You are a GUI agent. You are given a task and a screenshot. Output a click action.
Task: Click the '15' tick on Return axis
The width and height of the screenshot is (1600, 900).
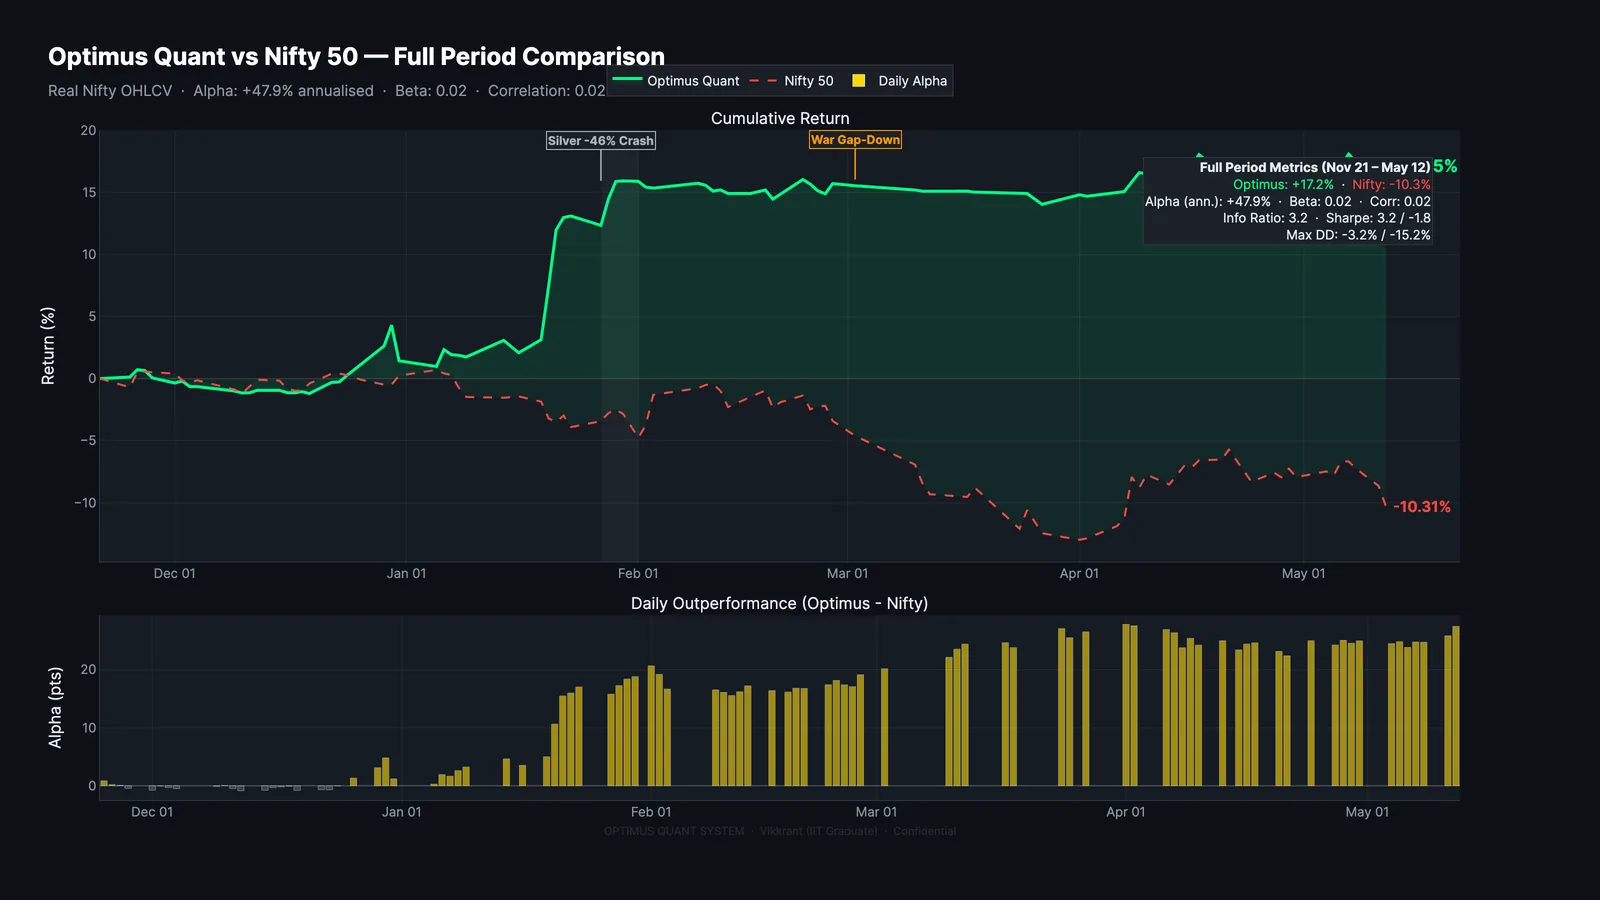click(x=89, y=193)
